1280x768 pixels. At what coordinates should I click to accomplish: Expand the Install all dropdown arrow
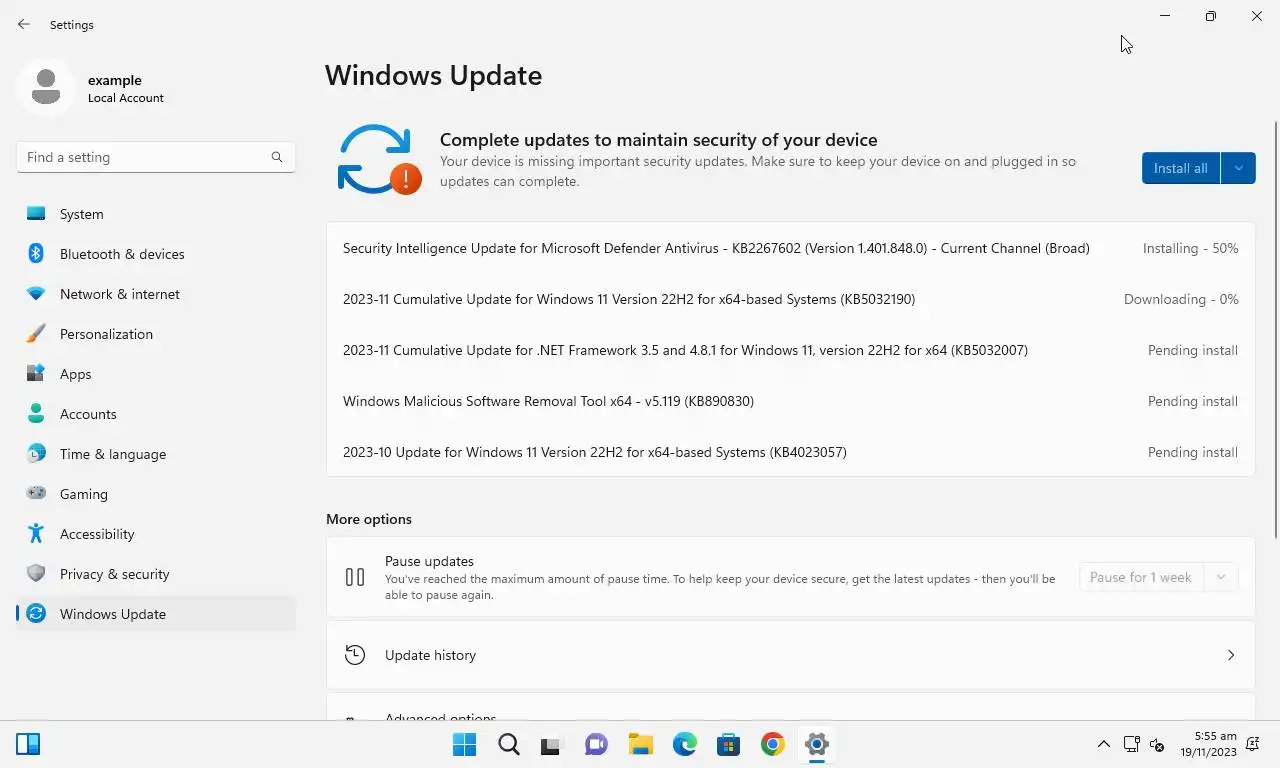tap(1239, 168)
